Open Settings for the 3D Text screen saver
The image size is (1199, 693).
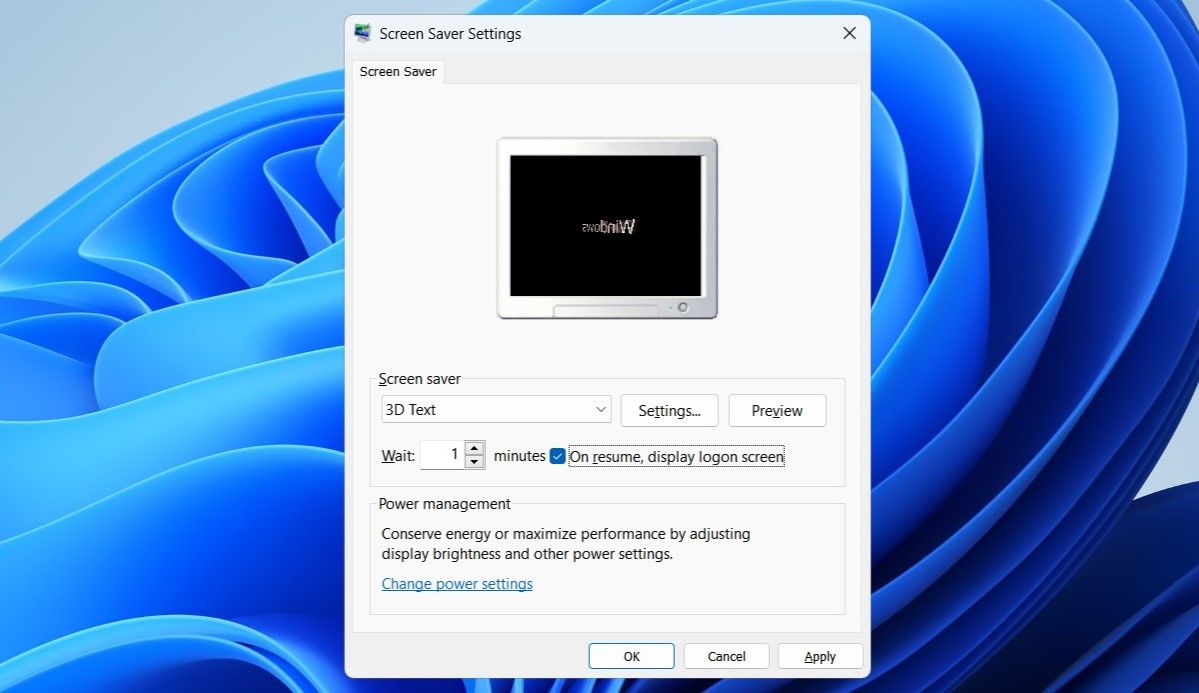click(x=669, y=410)
